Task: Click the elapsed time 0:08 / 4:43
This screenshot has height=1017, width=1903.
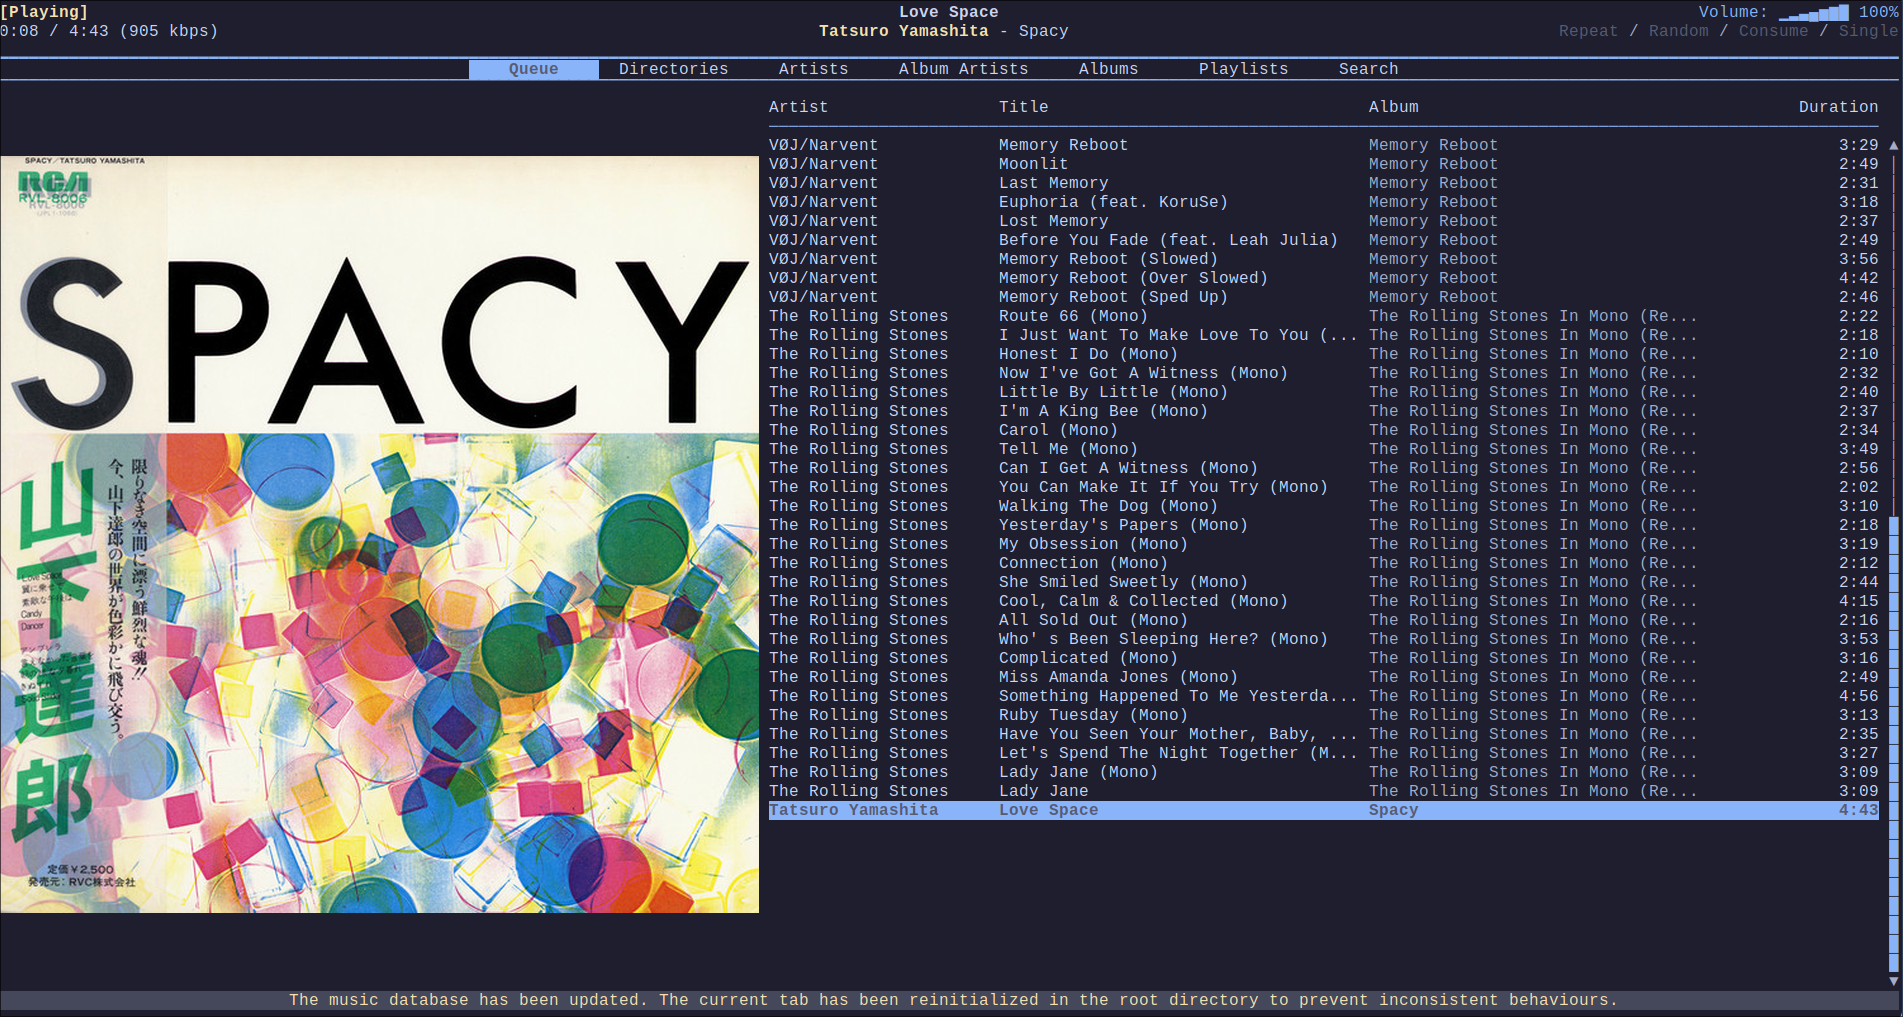Action: click(54, 31)
